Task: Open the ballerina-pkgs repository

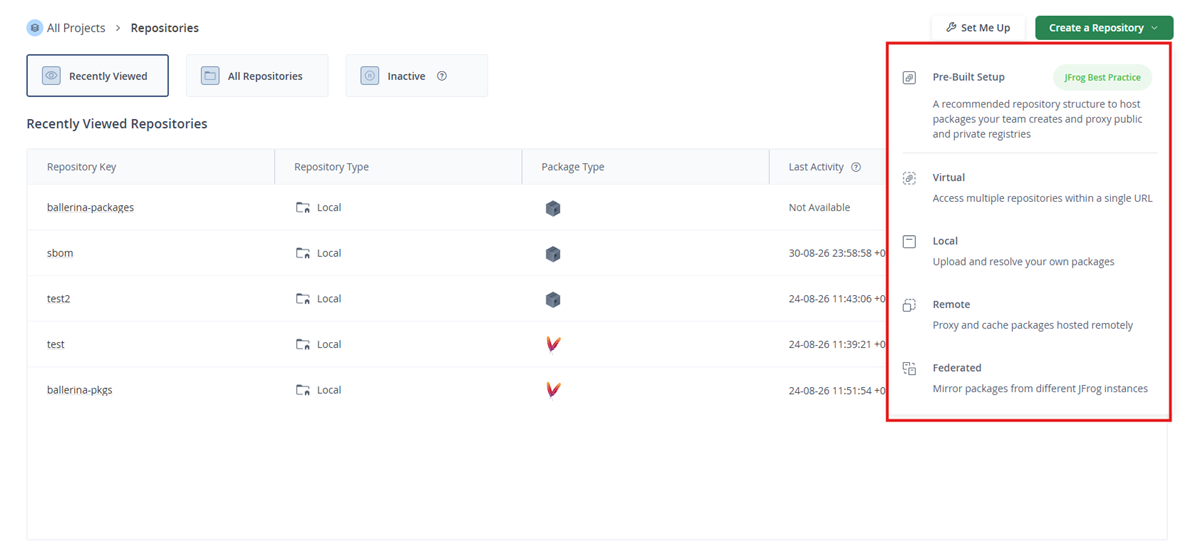Action: (80, 390)
